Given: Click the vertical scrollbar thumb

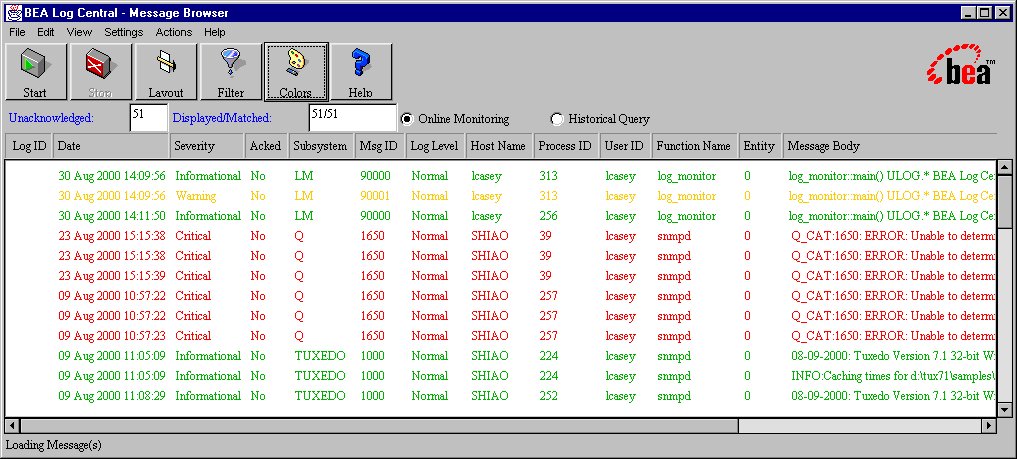Looking at the screenshot, I should point(1005,202).
